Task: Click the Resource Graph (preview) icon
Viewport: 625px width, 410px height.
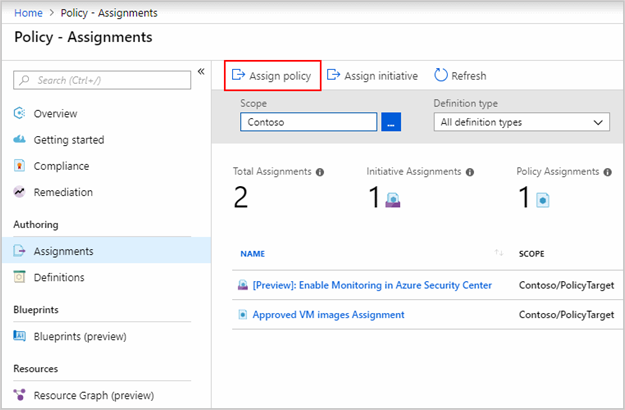Action: [20, 395]
